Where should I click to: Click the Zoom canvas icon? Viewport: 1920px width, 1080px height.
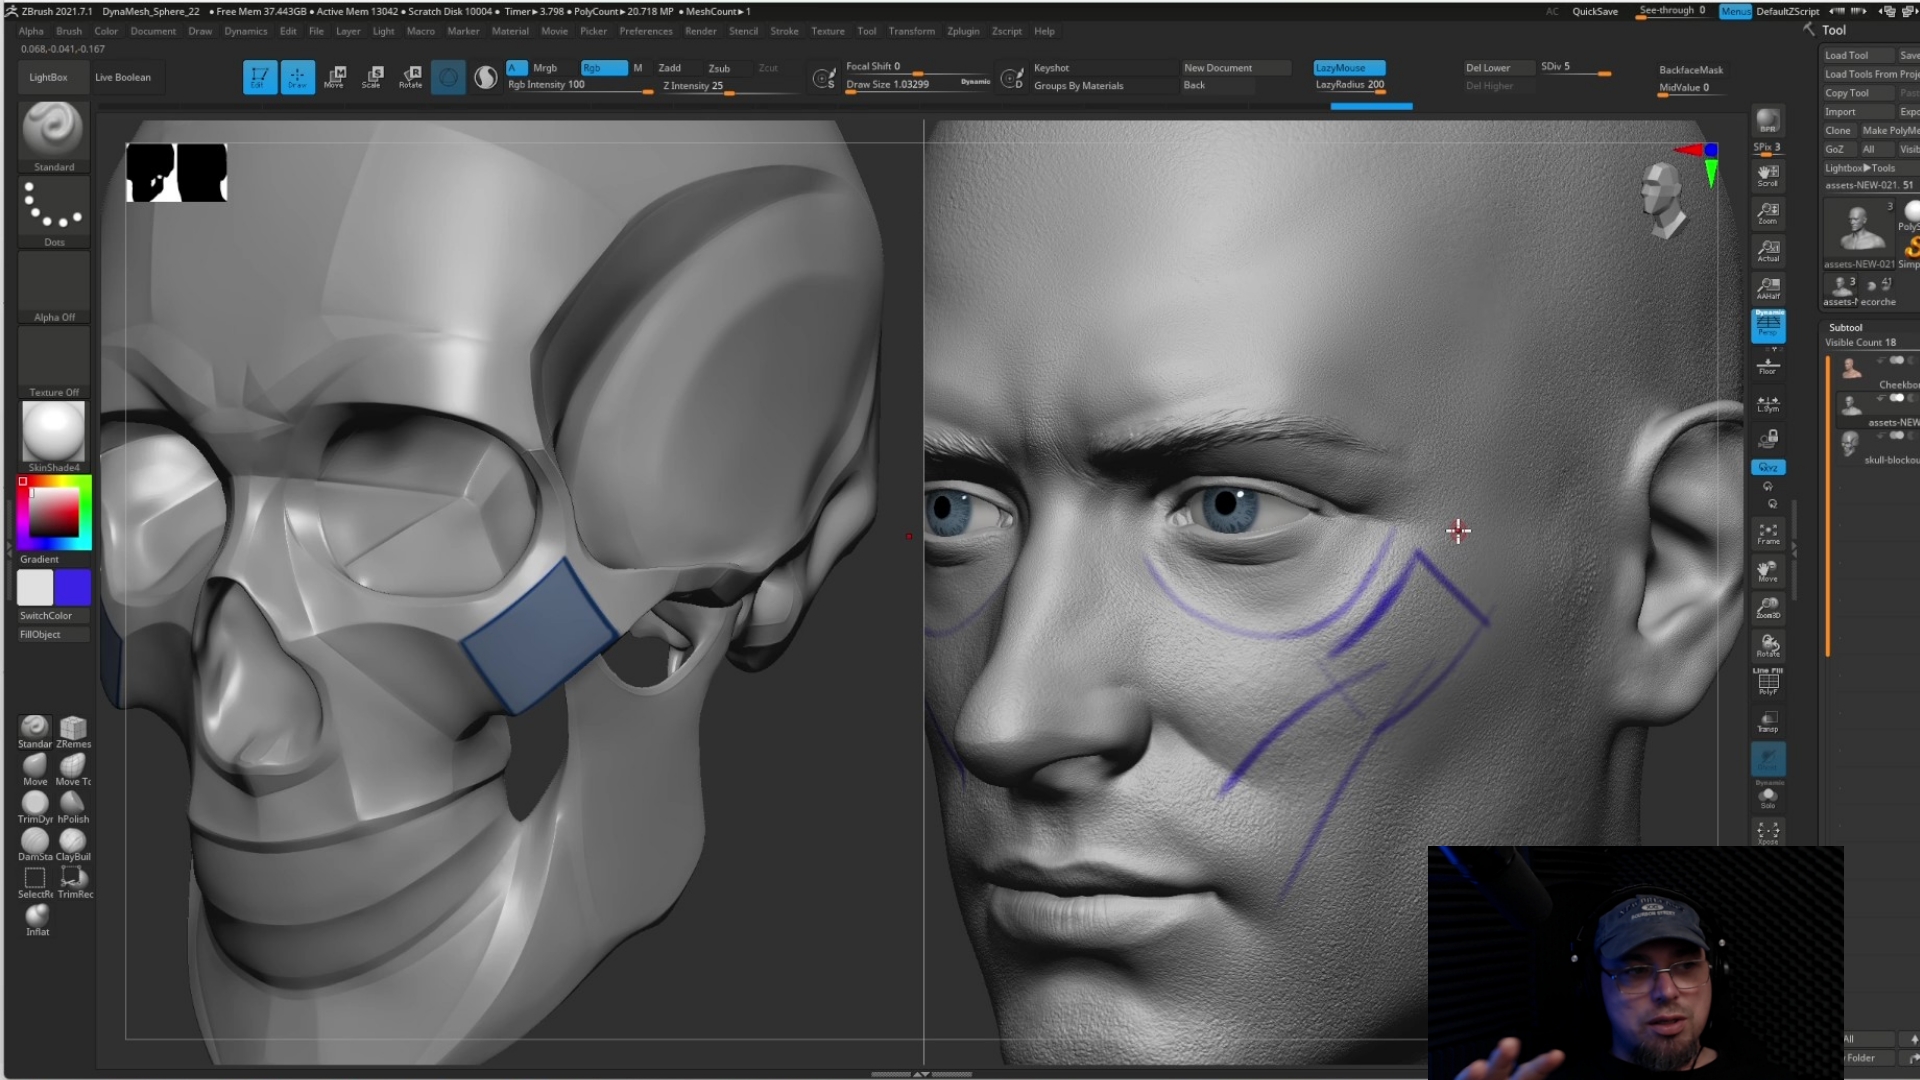pos(1768,213)
